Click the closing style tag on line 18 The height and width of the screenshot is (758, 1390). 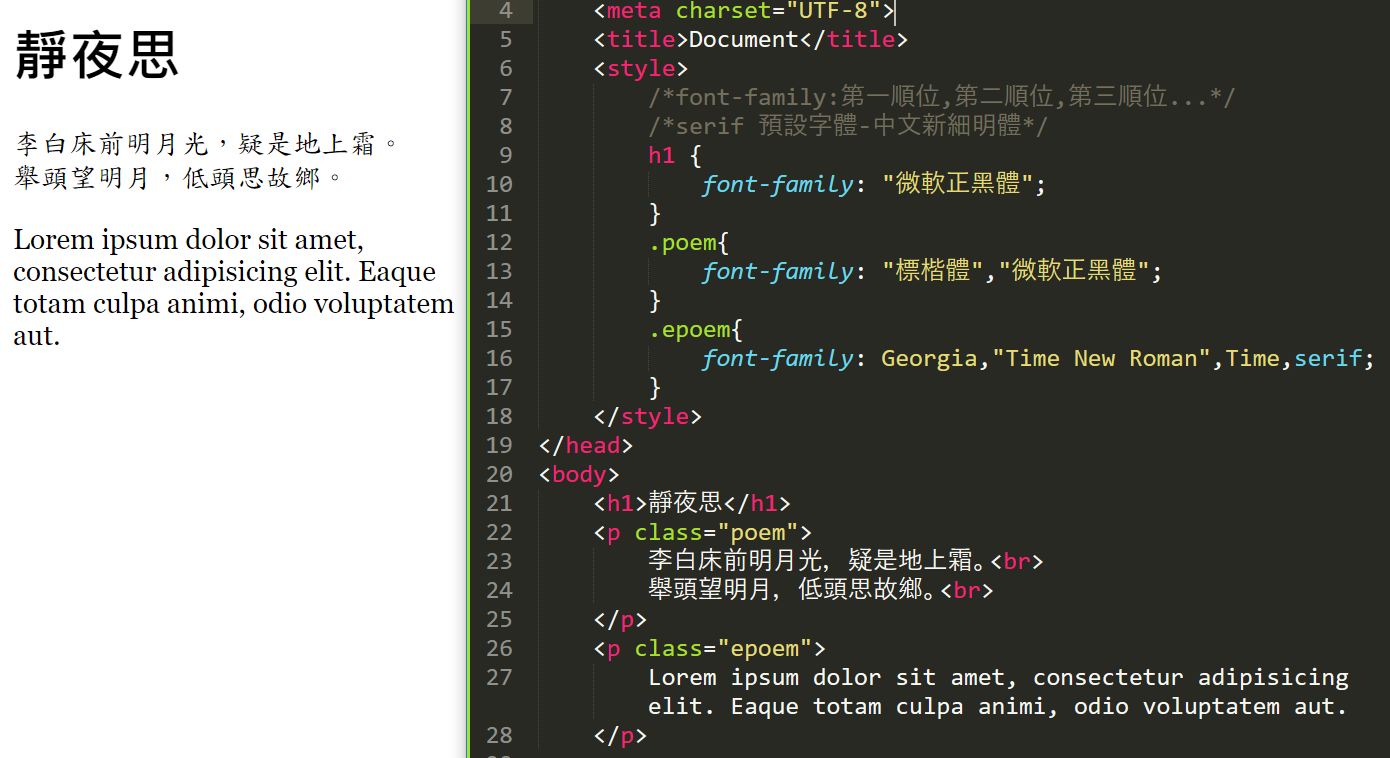point(648,416)
